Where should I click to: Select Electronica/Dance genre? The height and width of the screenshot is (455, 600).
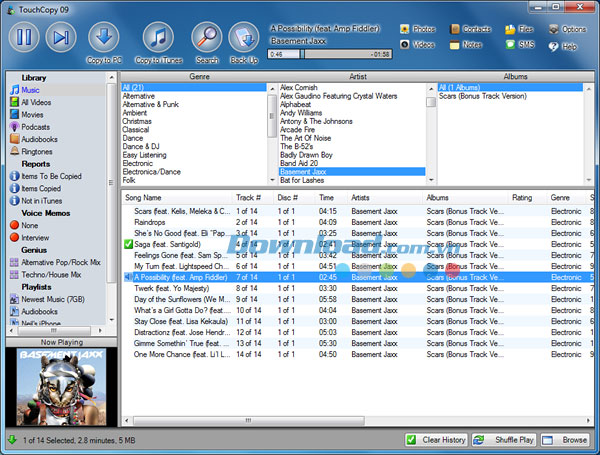(152, 171)
